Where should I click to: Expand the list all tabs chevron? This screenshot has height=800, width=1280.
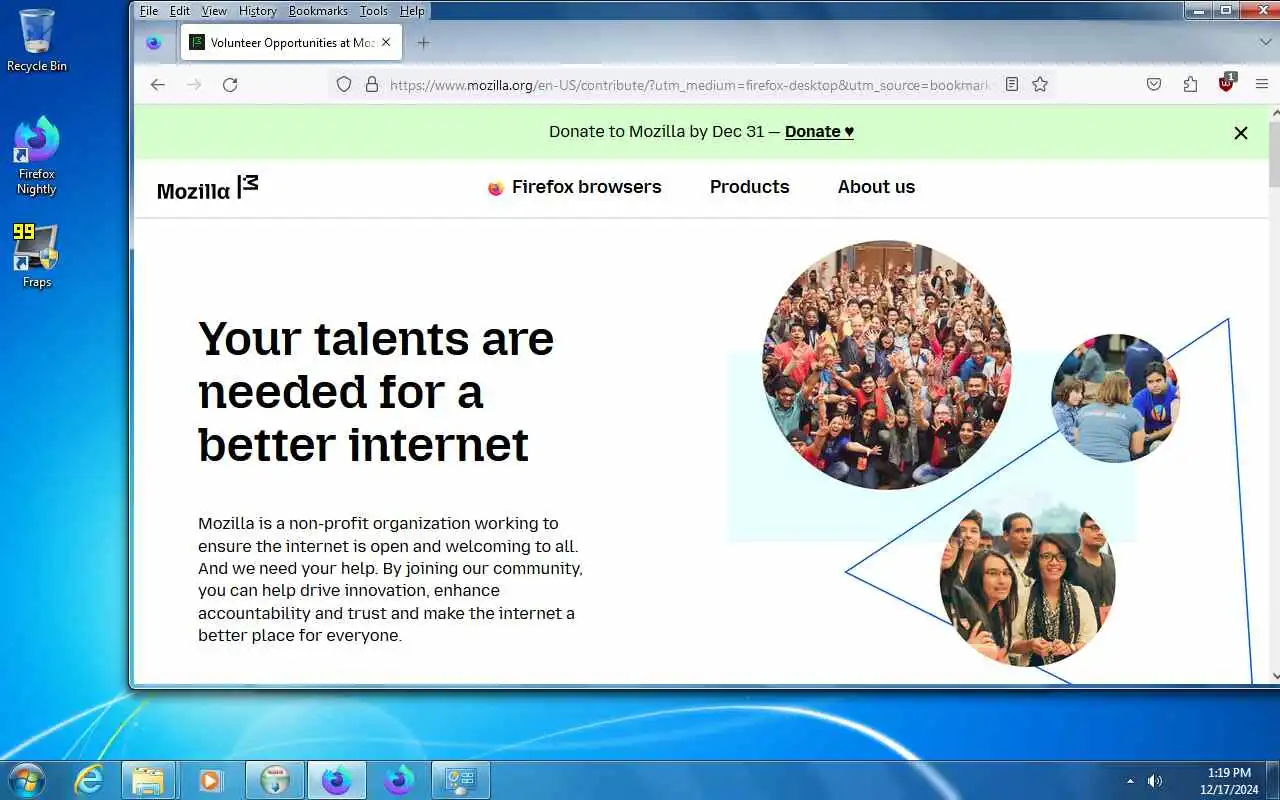1265,43
